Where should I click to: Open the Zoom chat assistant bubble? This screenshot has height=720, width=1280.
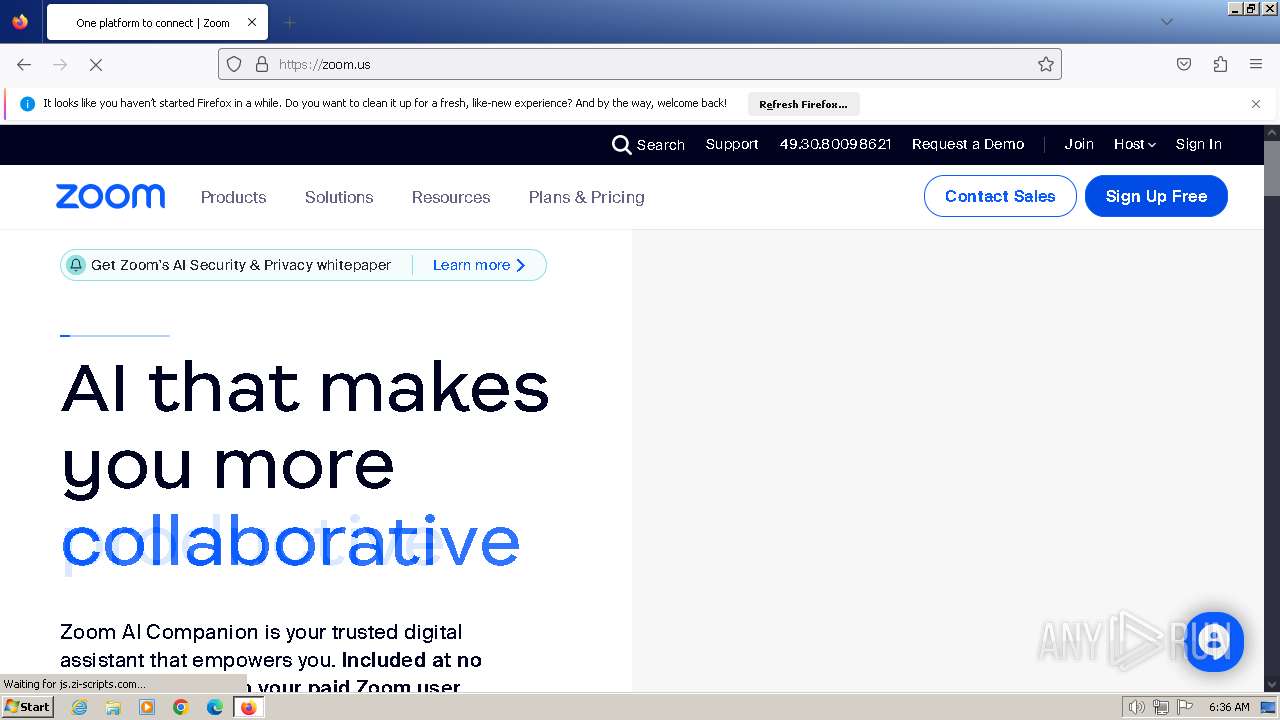point(1214,642)
